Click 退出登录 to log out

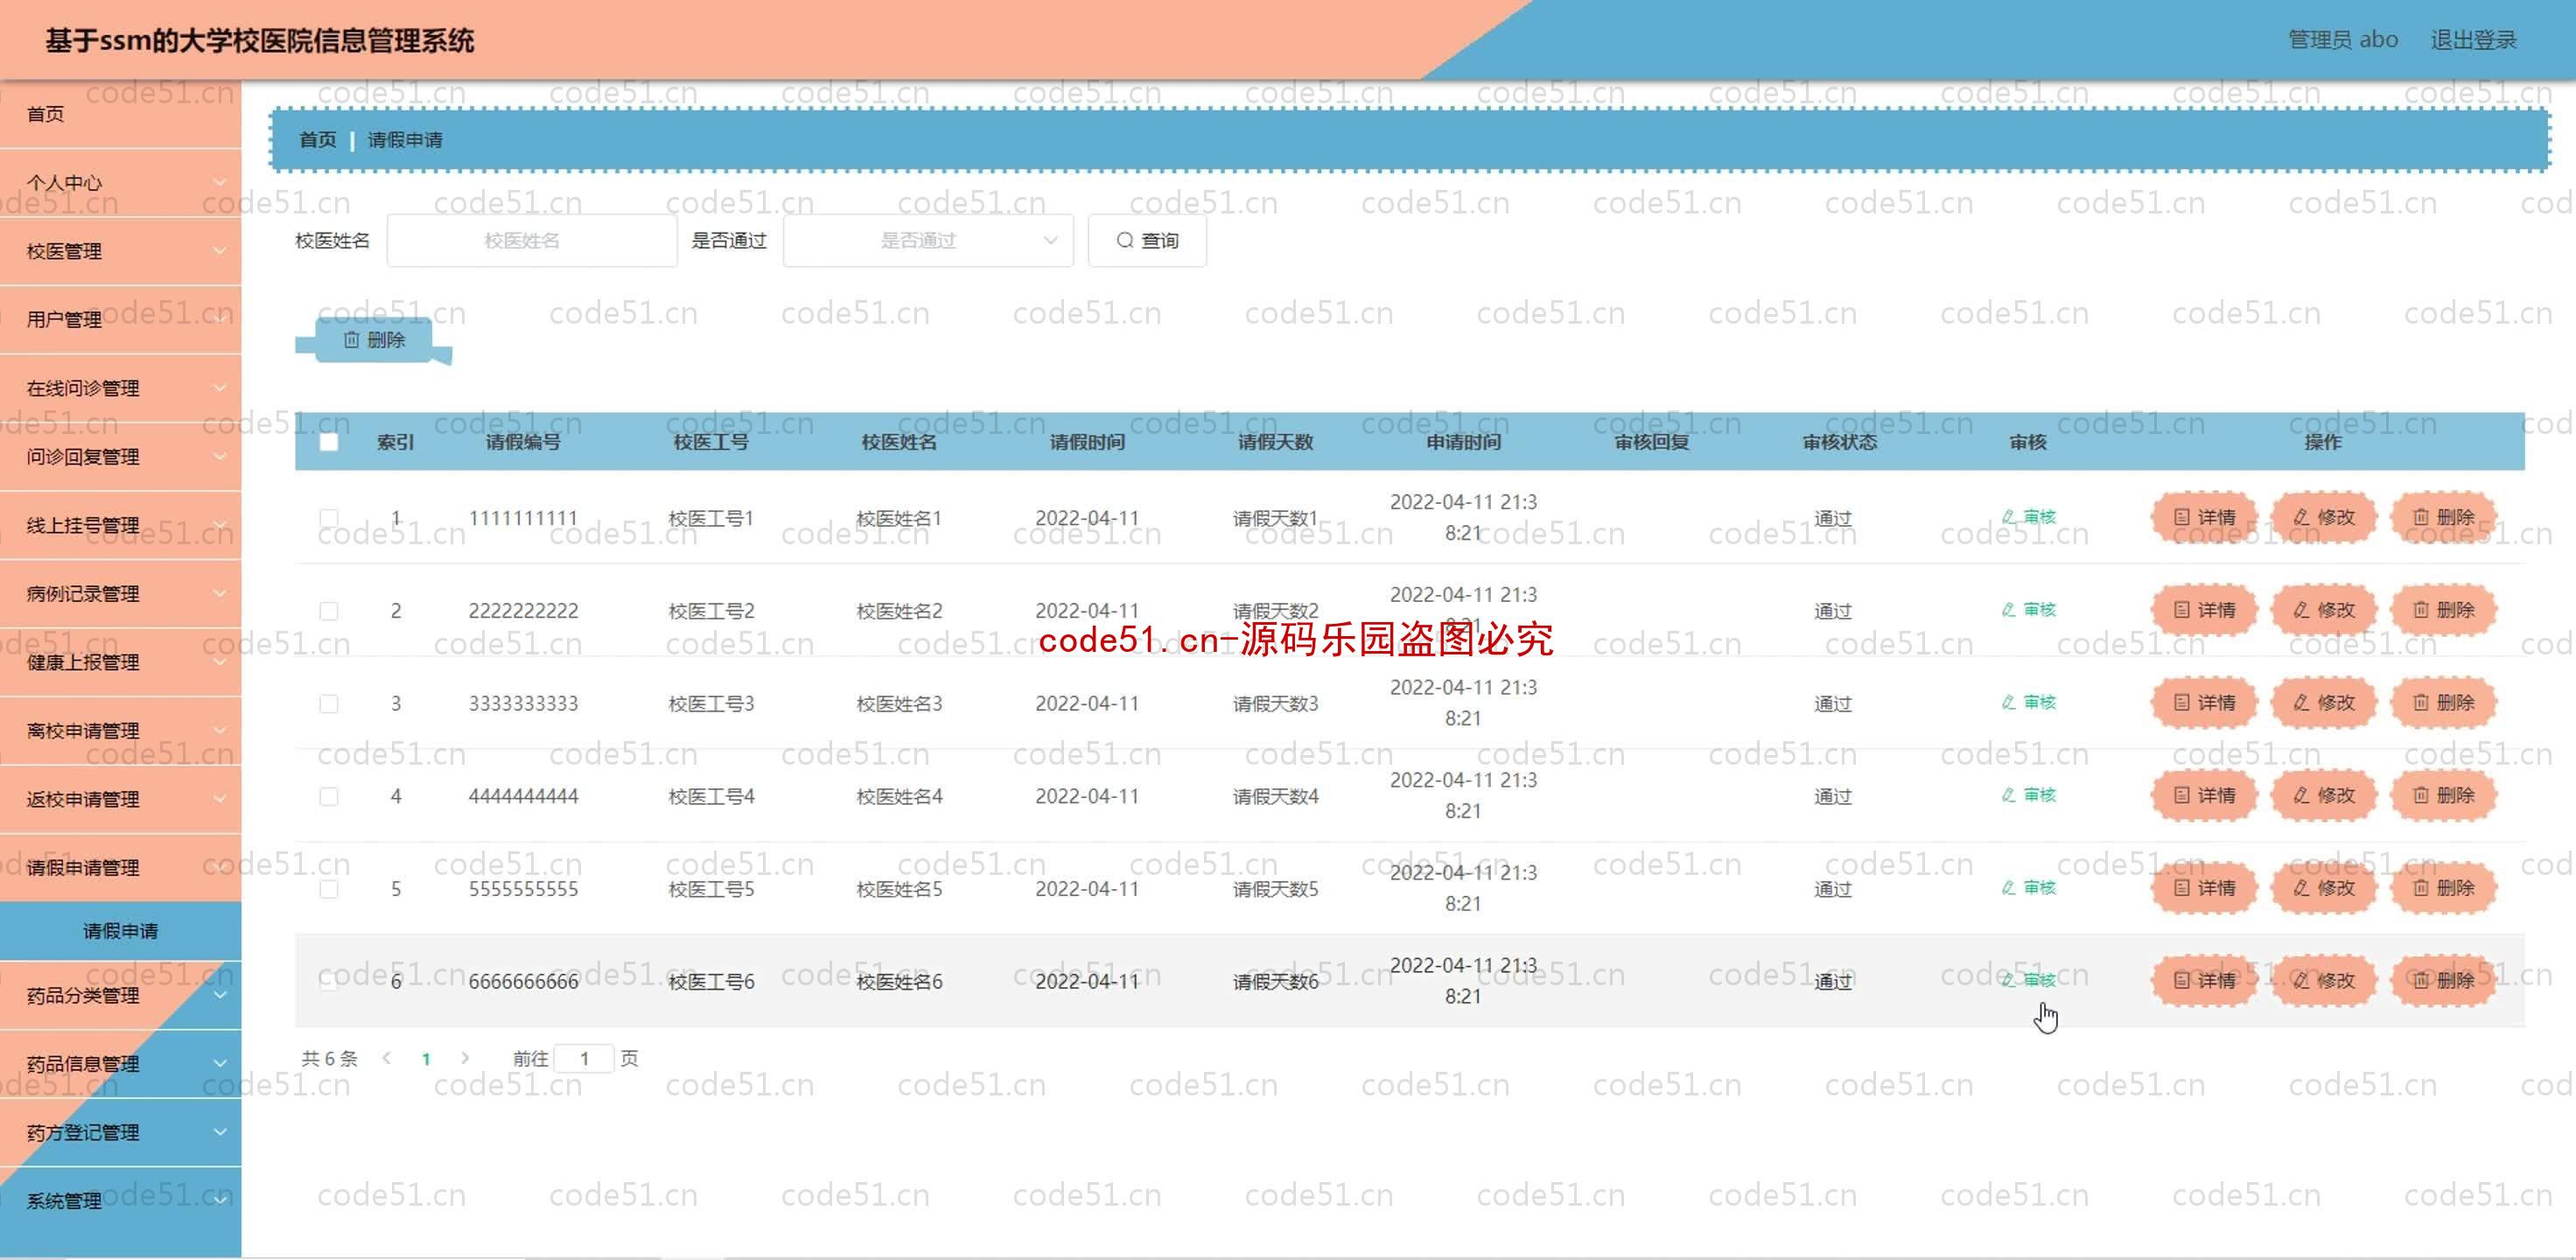pyautogui.click(x=2473, y=40)
